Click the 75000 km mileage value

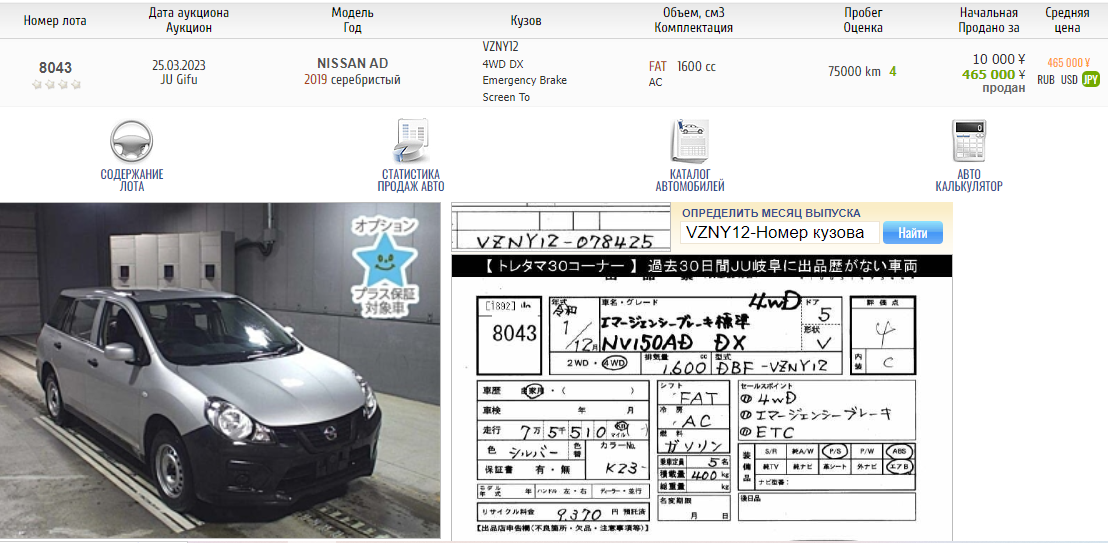(x=854, y=71)
